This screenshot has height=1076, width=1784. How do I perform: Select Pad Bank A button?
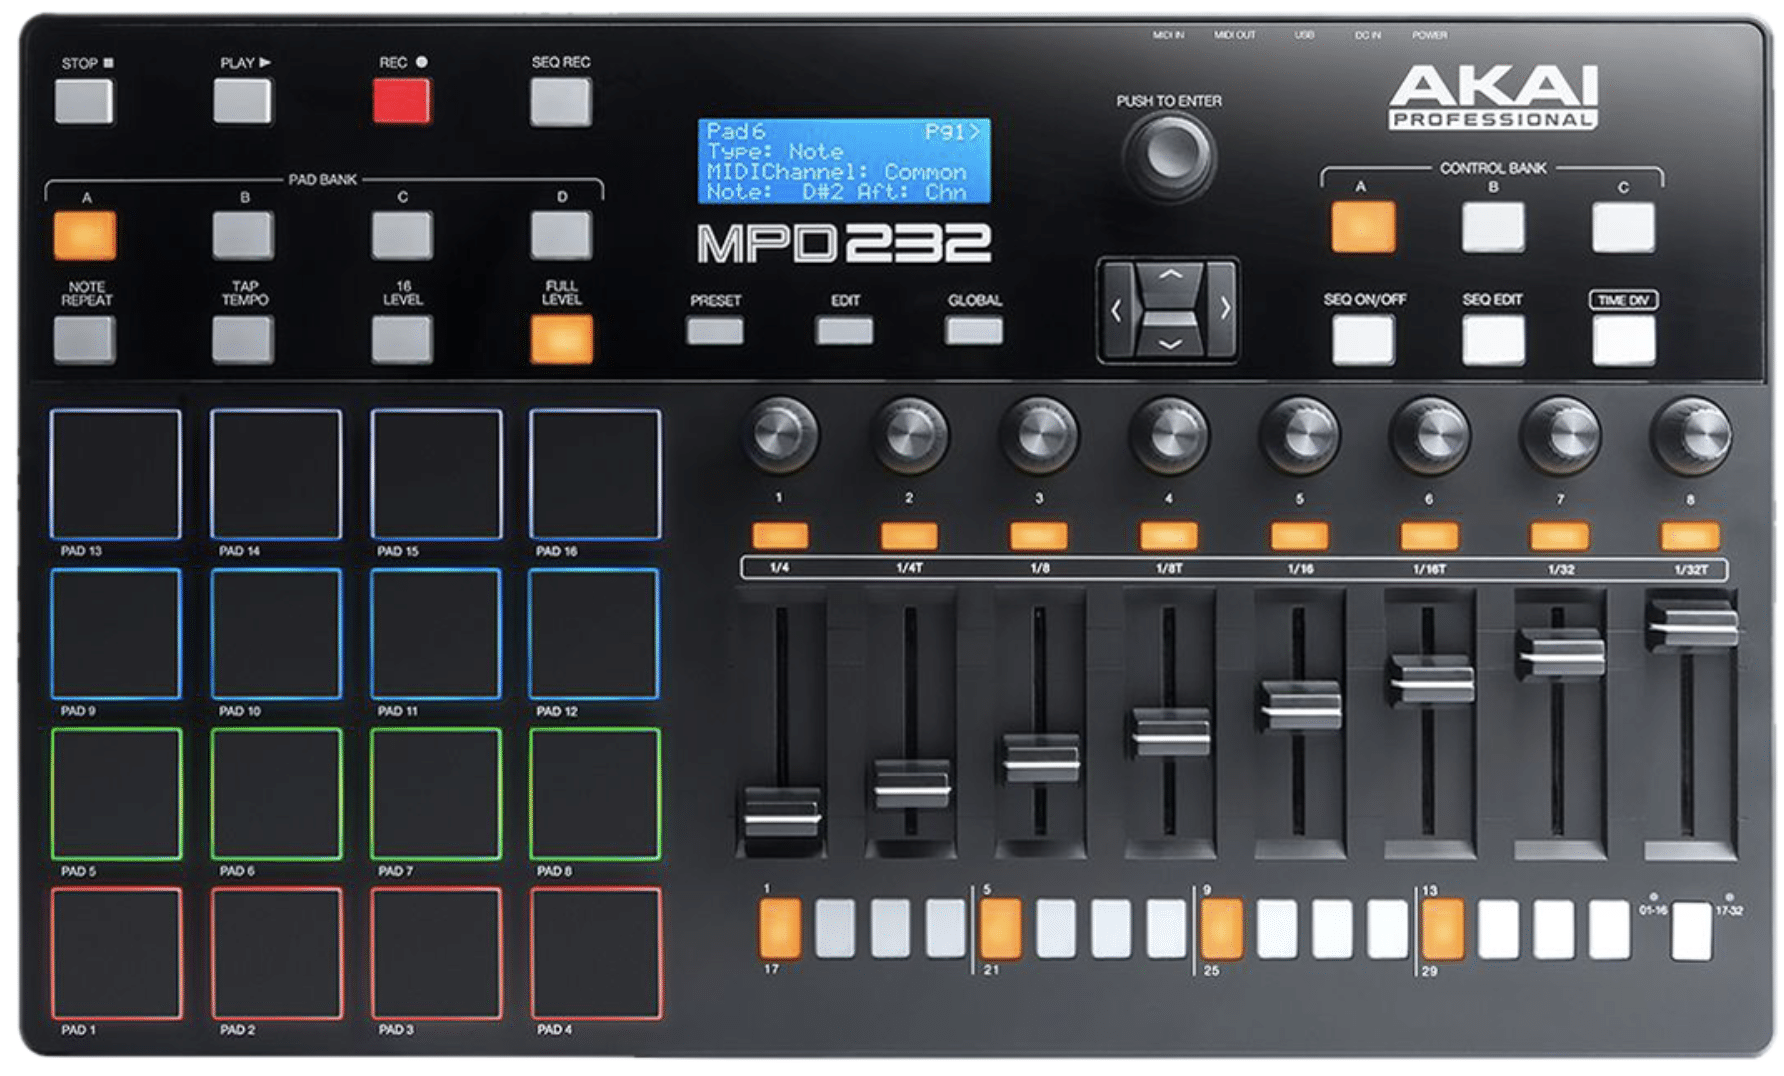tap(85, 236)
